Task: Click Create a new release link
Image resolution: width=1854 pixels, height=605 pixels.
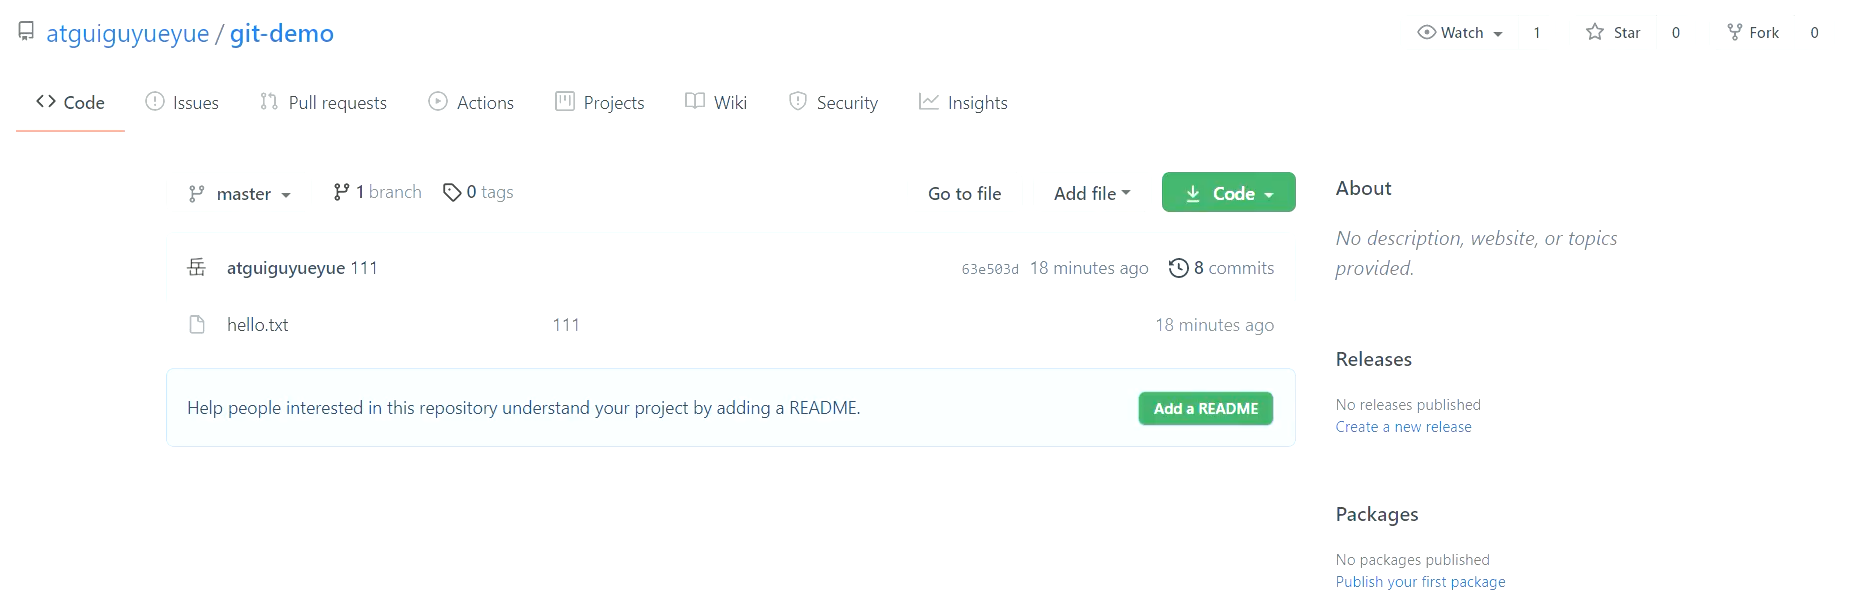Action: [x=1403, y=427]
